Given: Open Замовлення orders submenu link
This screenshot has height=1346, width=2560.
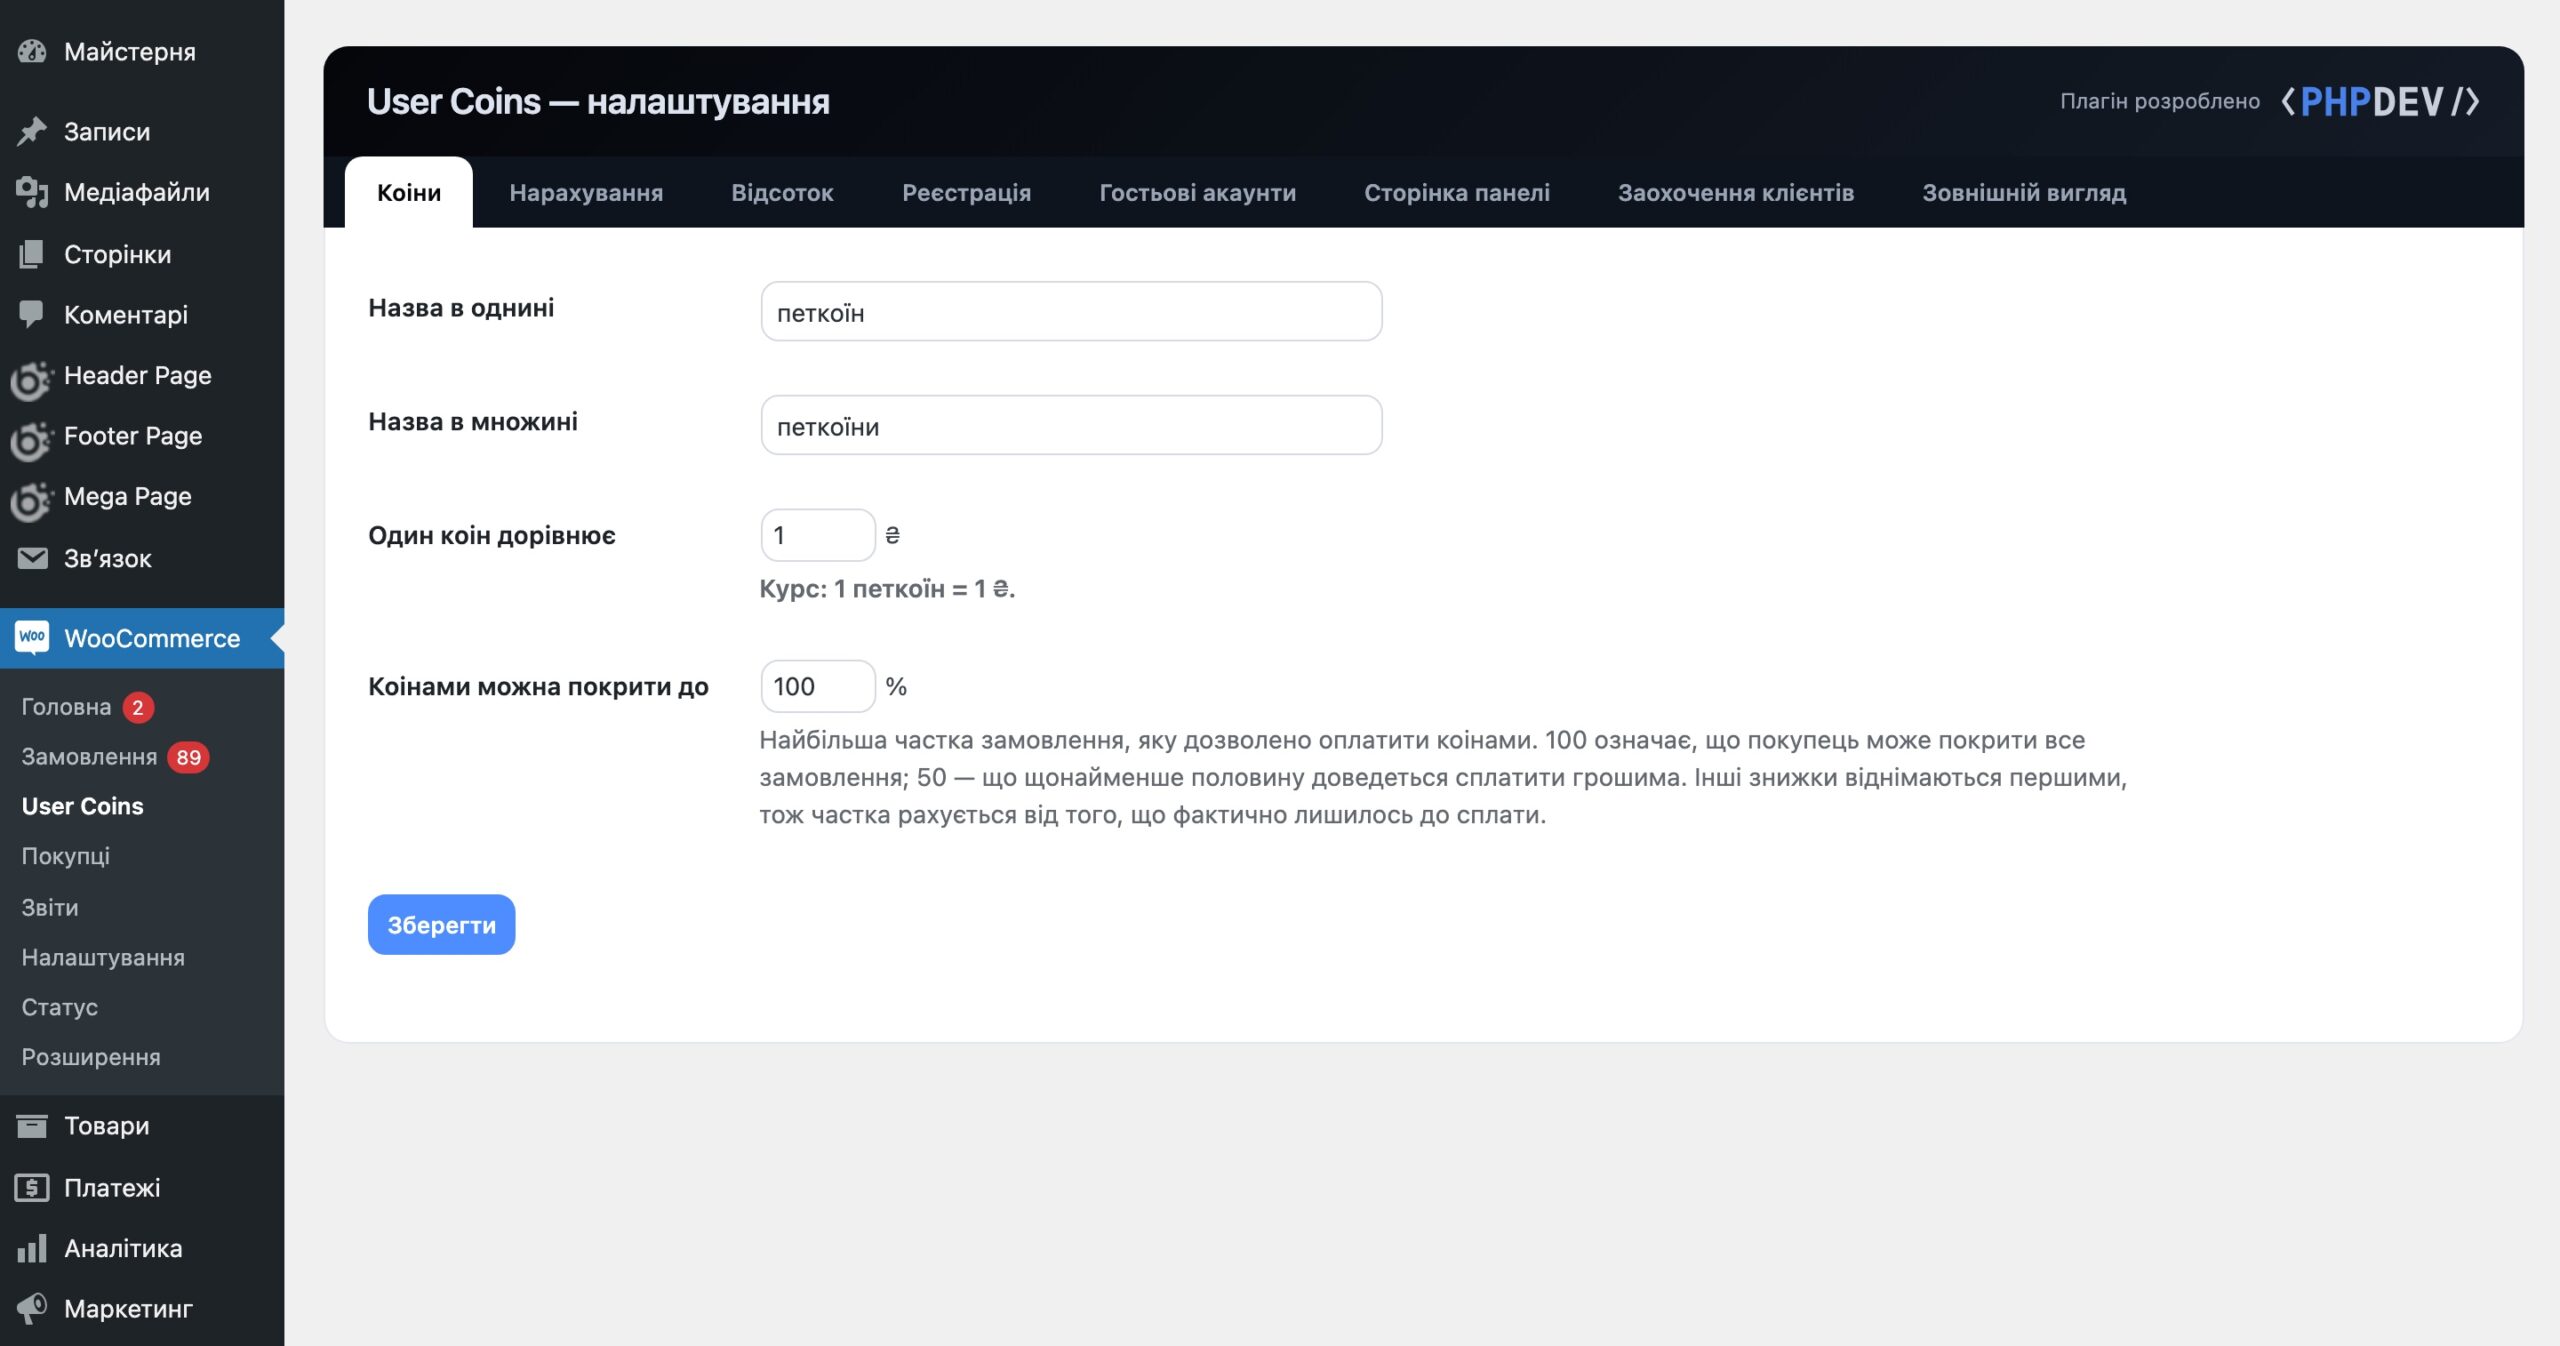Looking at the screenshot, I should coord(89,756).
